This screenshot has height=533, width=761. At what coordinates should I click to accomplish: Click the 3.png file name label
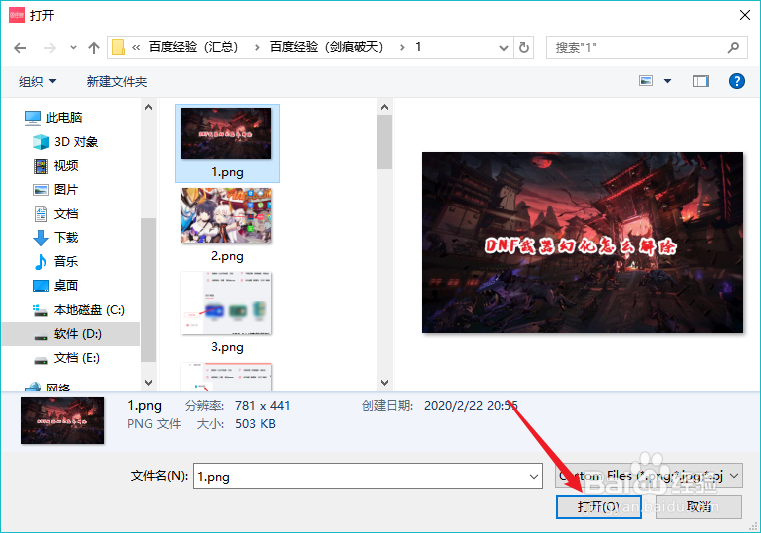227,347
